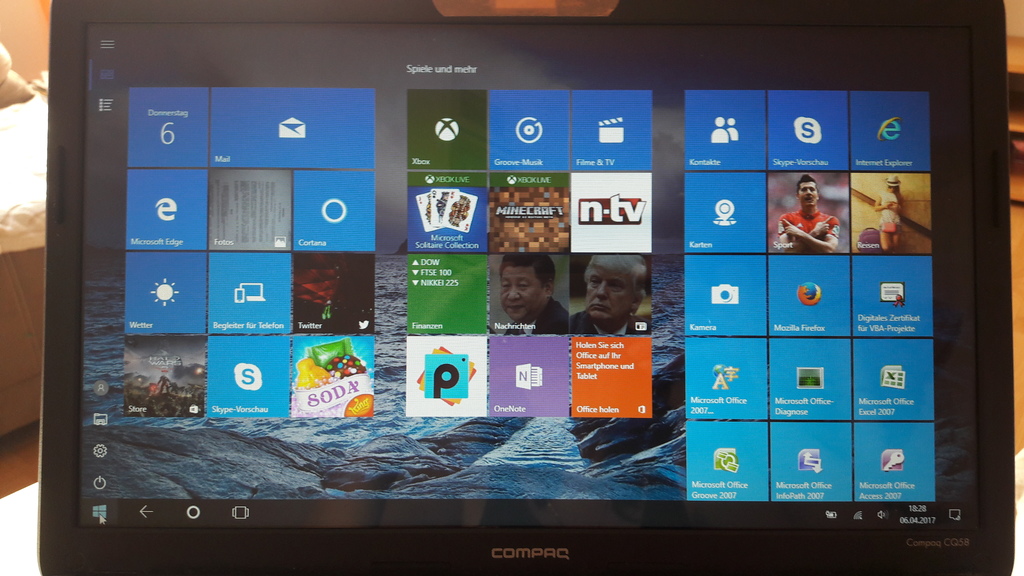Open Task View on taskbar

click(240, 513)
